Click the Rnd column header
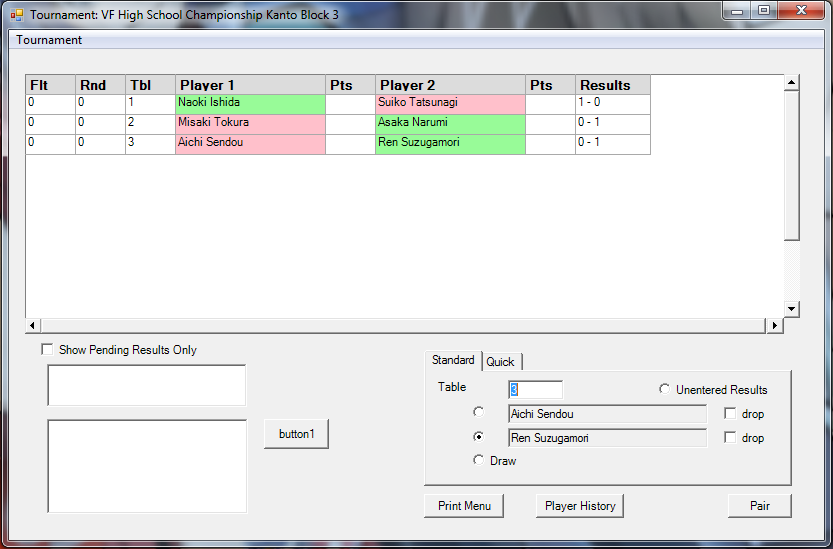833x549 pixels. pos(100,85)
